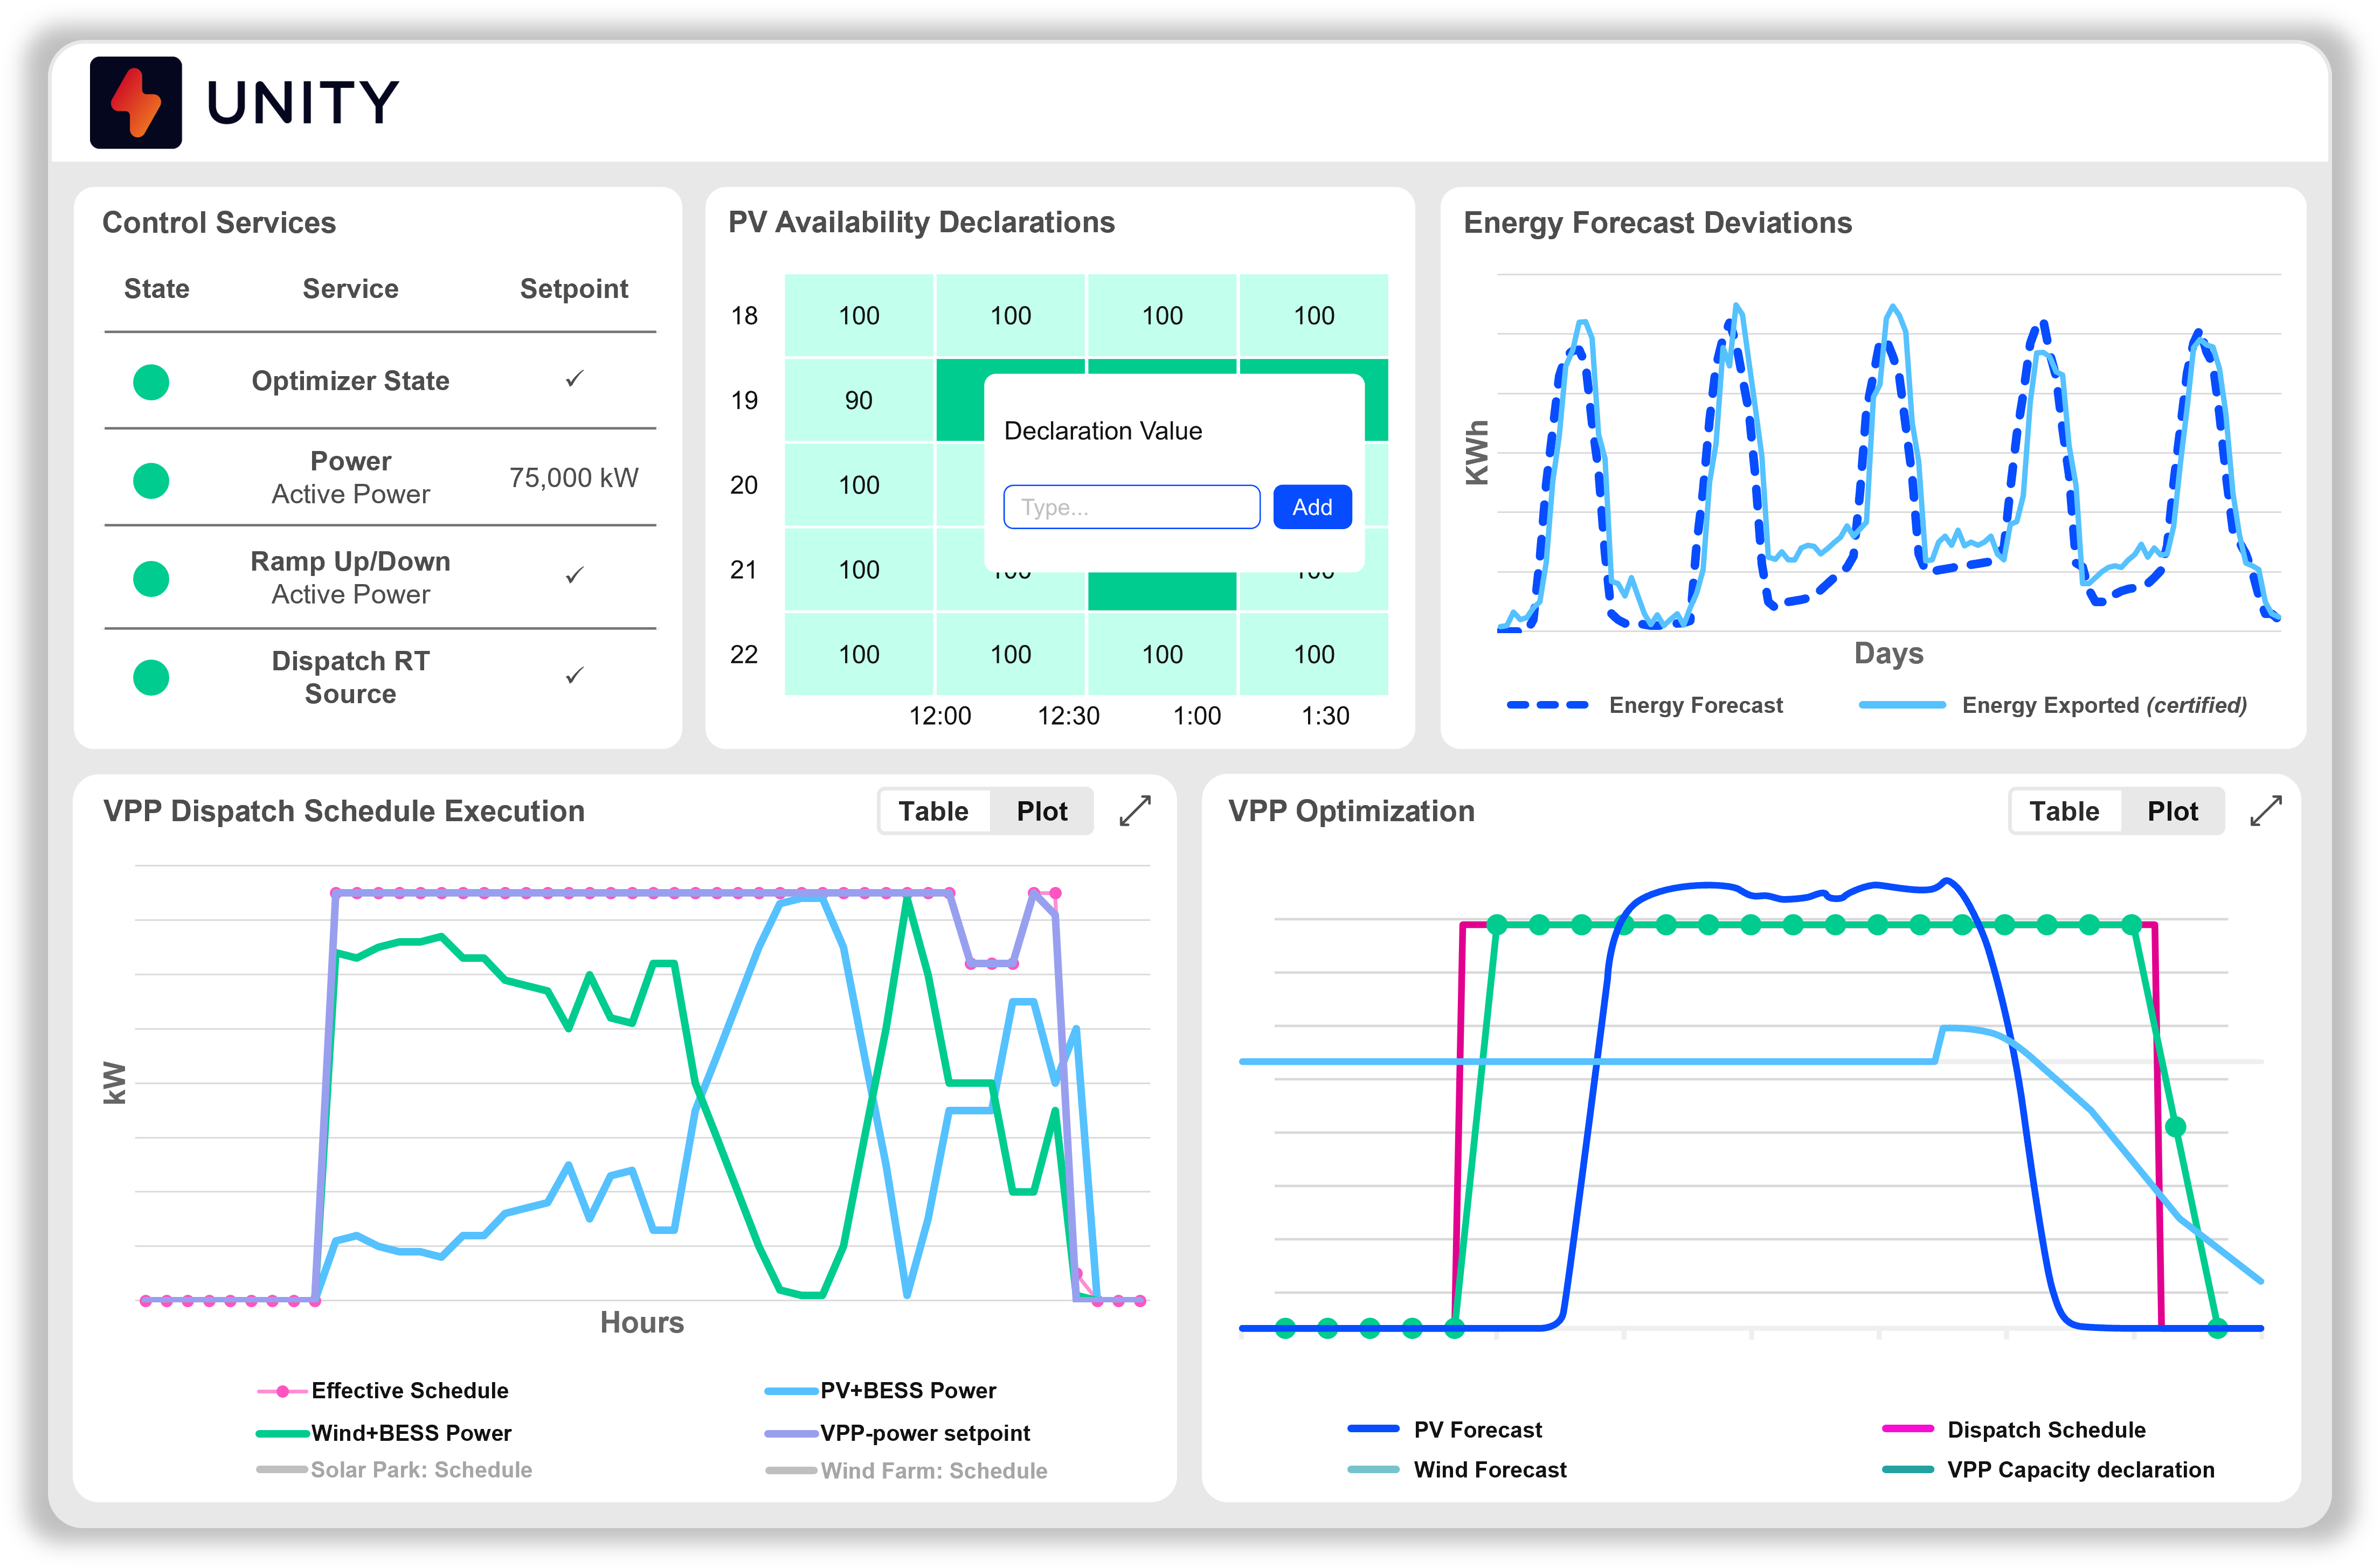Switch VPP Optimization to Table view
2380x1568 pixels.
[x=2065, y=811]
